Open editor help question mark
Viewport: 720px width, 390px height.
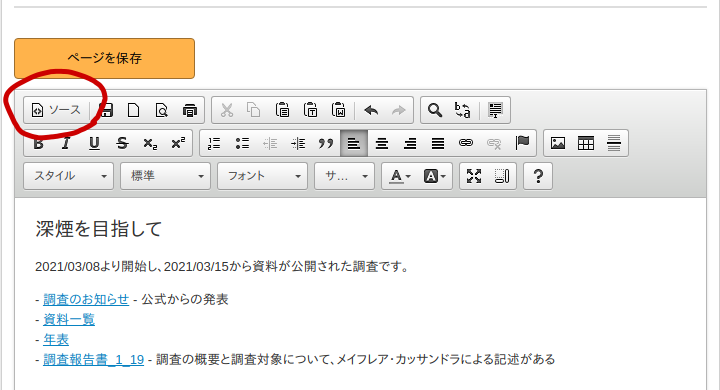(x=538, y=176)
